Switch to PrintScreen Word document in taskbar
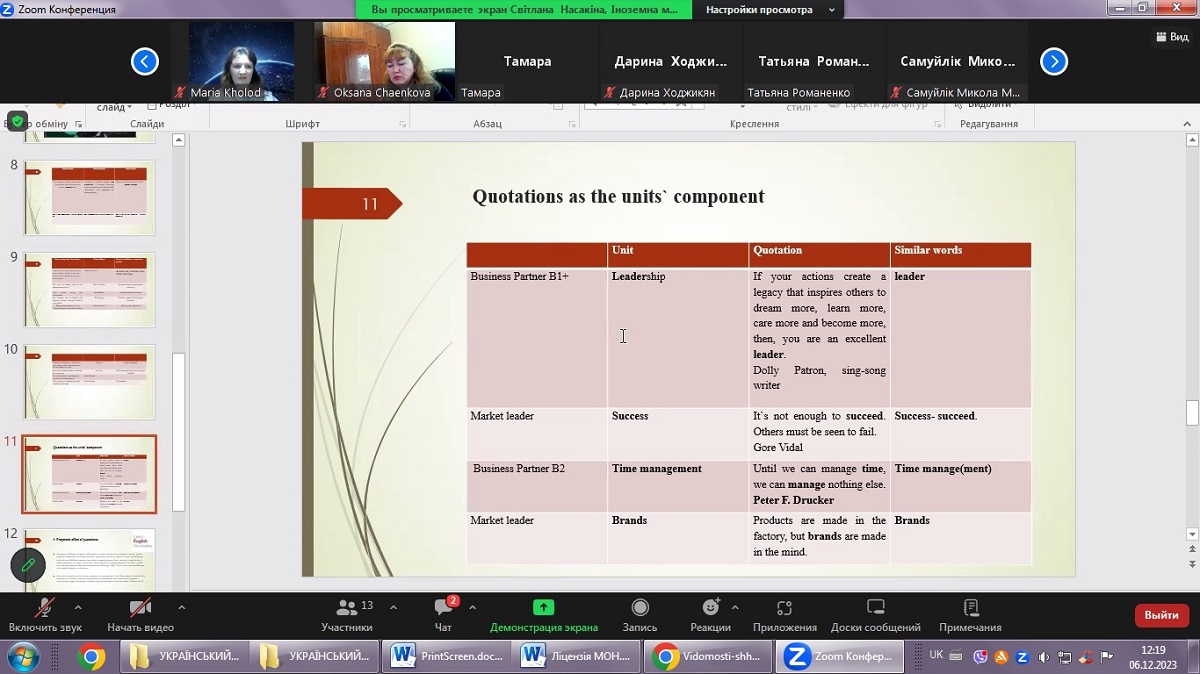This screenshot has width=1200, height=674. (x=448, y=656)
